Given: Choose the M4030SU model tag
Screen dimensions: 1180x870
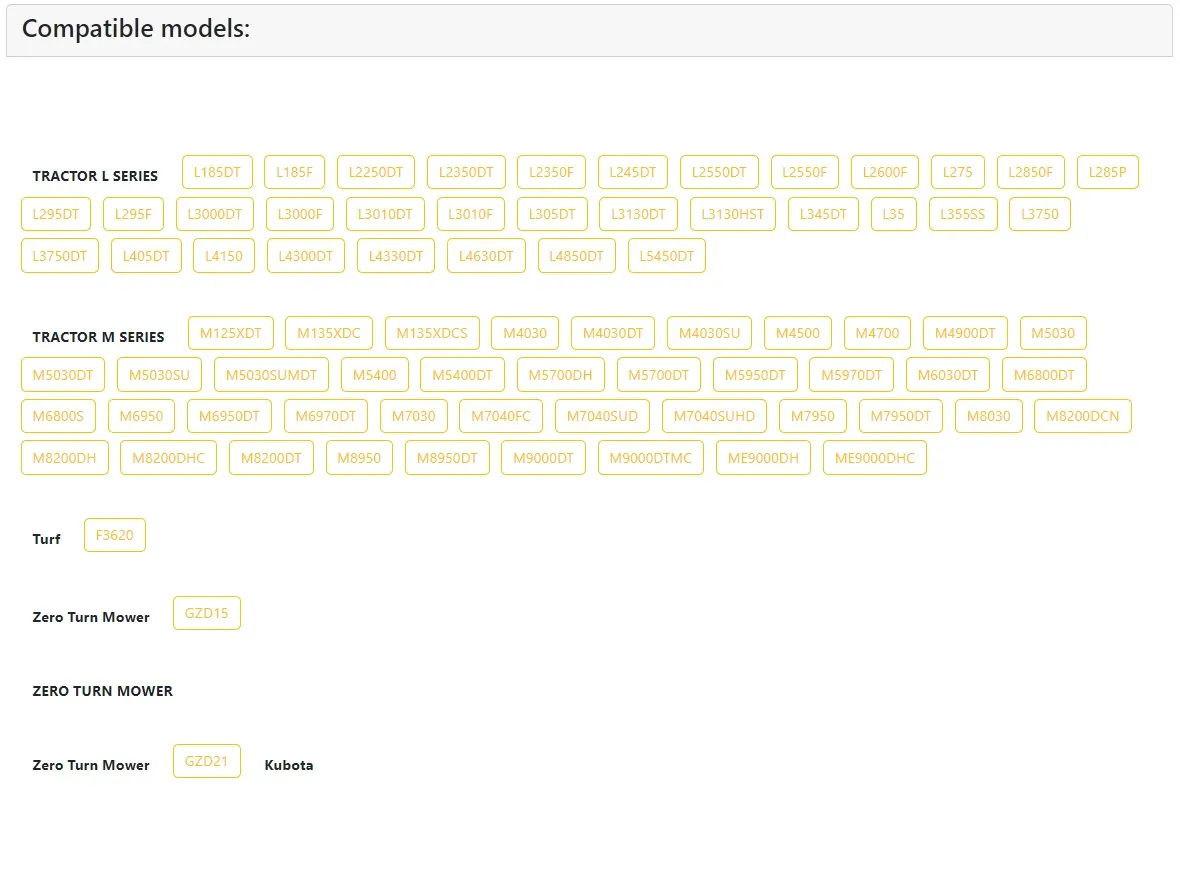Looking at the screenshot, I should [709, 333].
